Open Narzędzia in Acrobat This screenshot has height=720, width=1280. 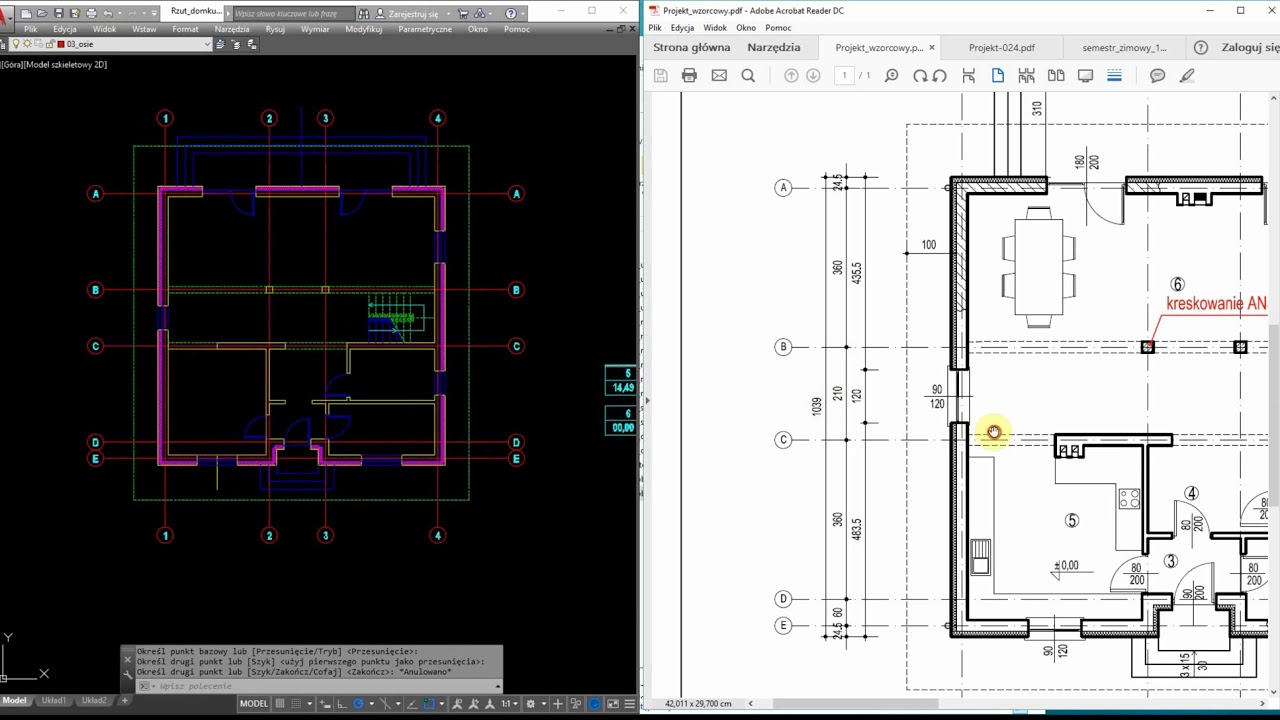click(773, 47)
